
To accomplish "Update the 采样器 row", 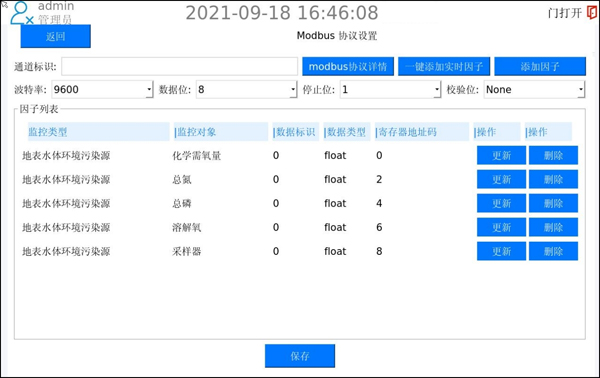I will click(501, 251).
